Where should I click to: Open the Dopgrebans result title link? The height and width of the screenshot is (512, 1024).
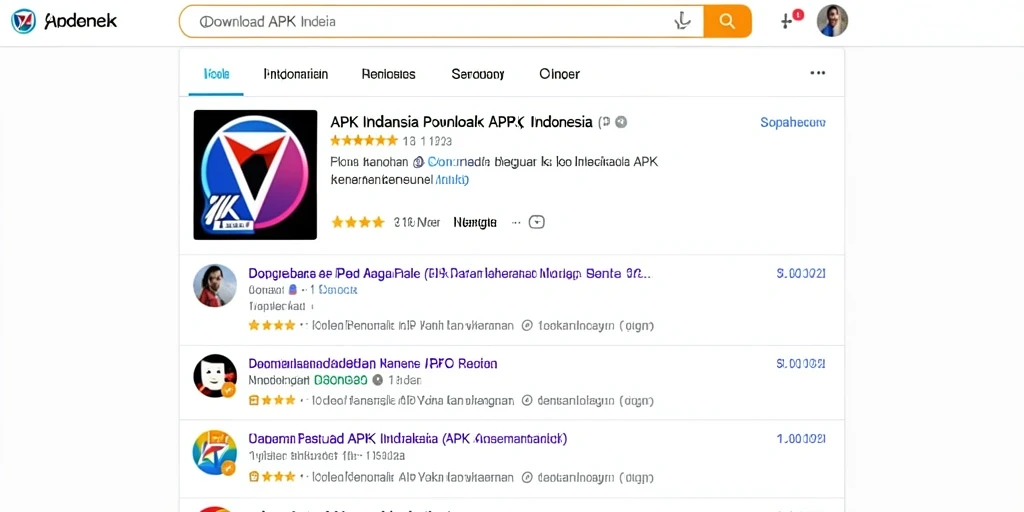tap(449, 273)
